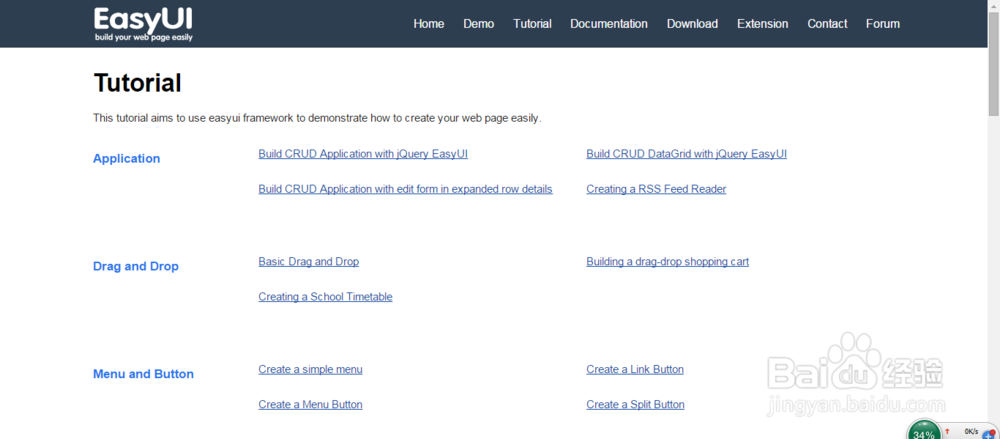Viewport: 1000px width, 439px height.
Task: Go to the Download page
Action: tap(692, 24)
